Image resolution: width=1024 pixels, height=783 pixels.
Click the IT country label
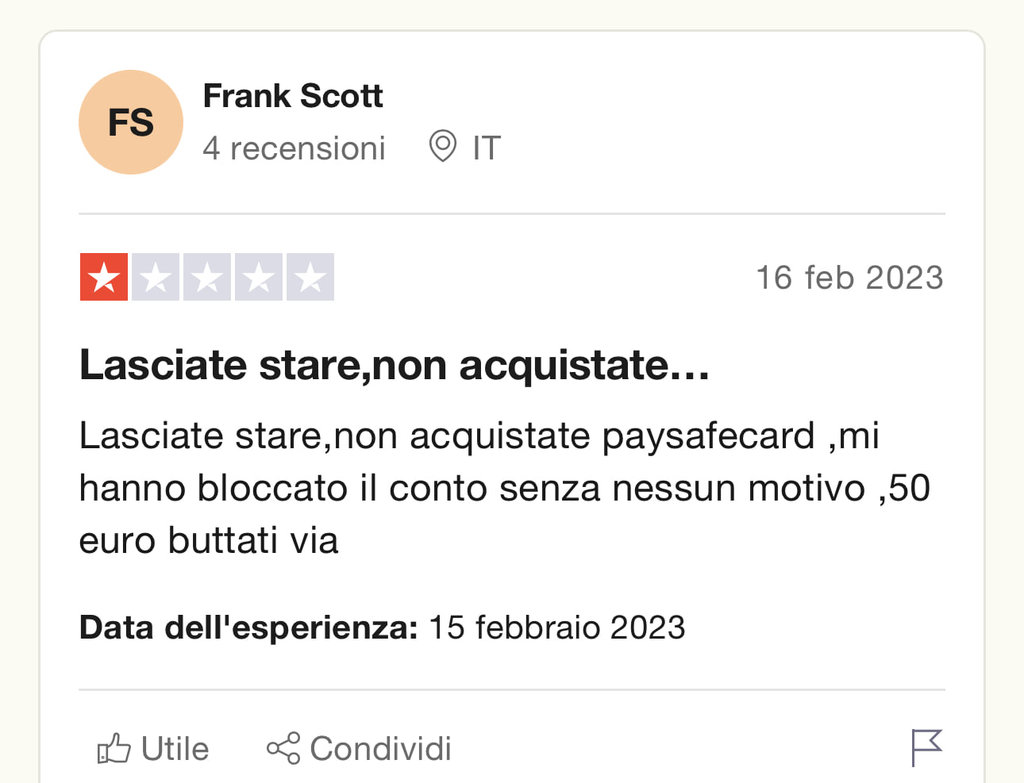[486, 148]
